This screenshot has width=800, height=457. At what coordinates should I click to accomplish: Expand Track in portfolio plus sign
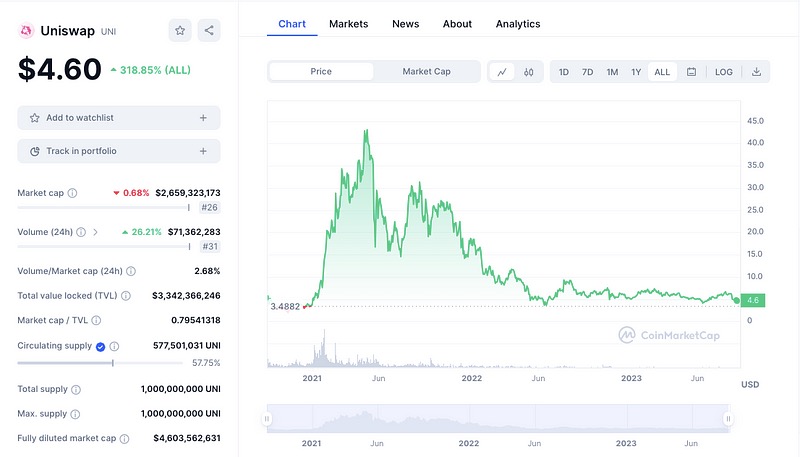point(203,151)
